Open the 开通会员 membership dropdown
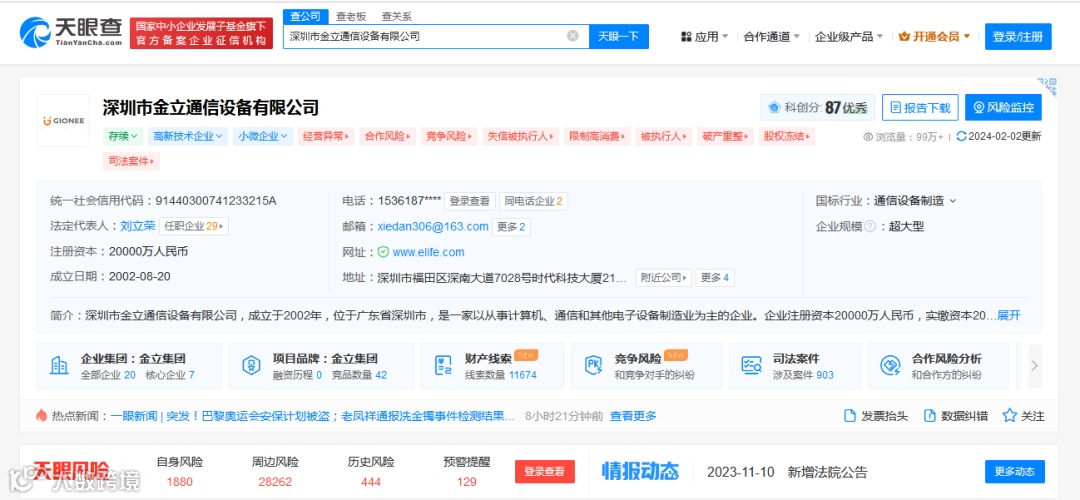The width and height of the screenshot is (1080, 500). [x=934, y=37]
